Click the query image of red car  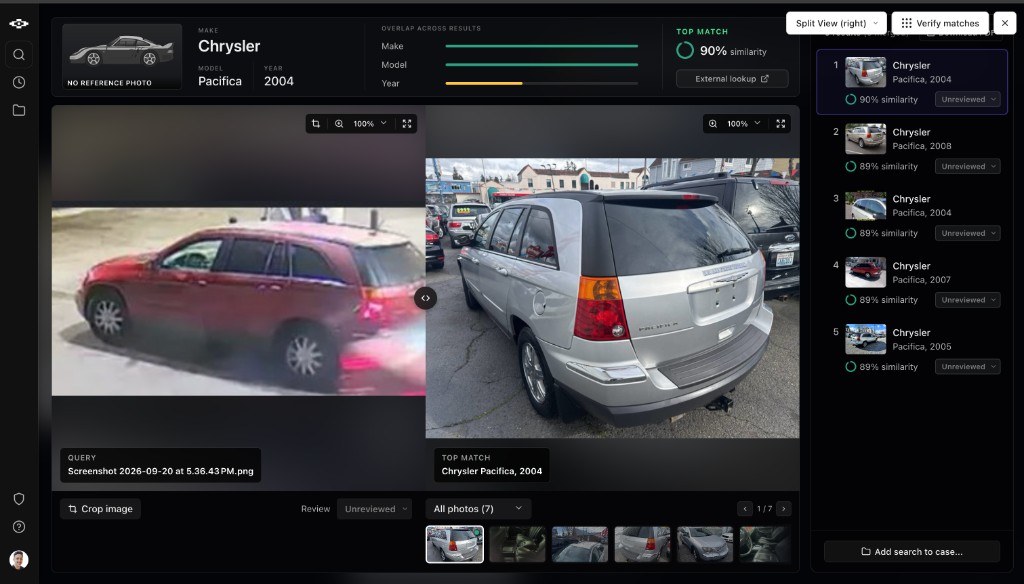(x=239, y=301)
